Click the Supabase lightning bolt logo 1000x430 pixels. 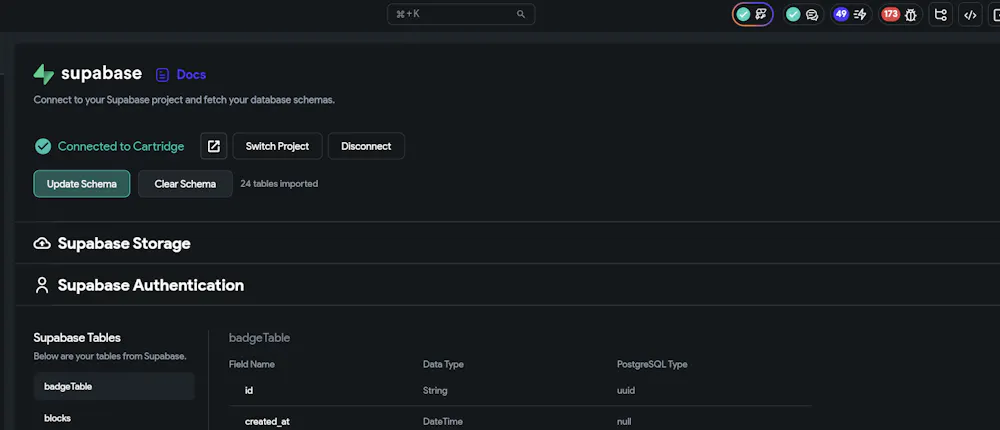point(44,74)
